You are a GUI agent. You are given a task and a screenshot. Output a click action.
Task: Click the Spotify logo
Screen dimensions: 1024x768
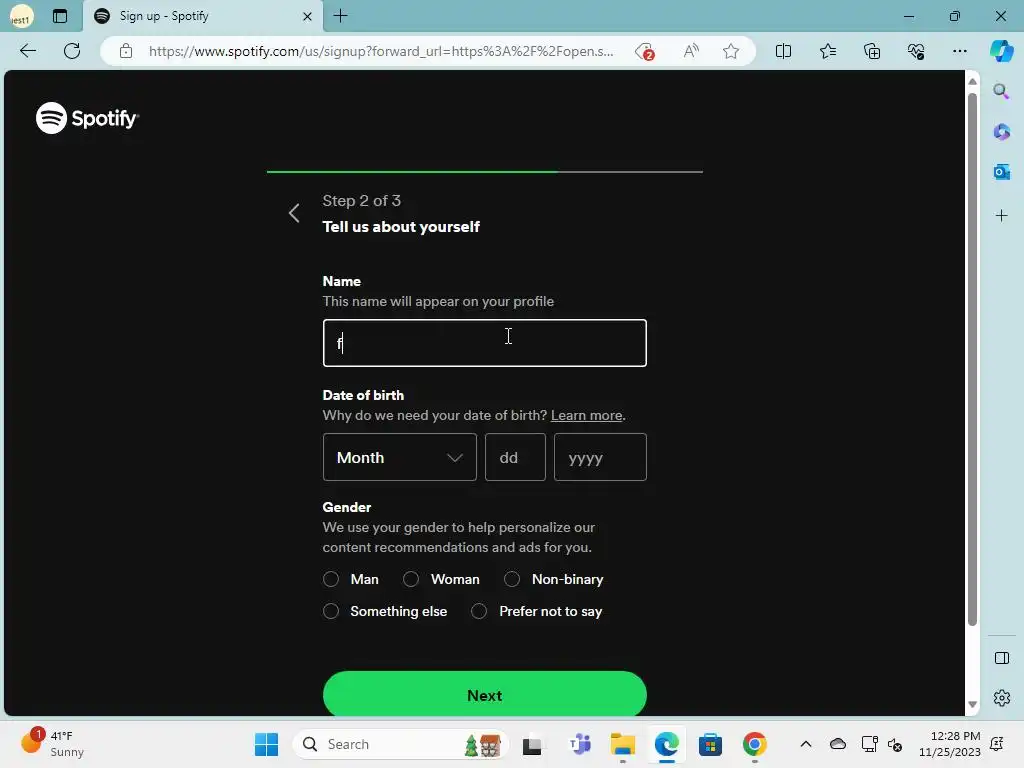[88, 118]
